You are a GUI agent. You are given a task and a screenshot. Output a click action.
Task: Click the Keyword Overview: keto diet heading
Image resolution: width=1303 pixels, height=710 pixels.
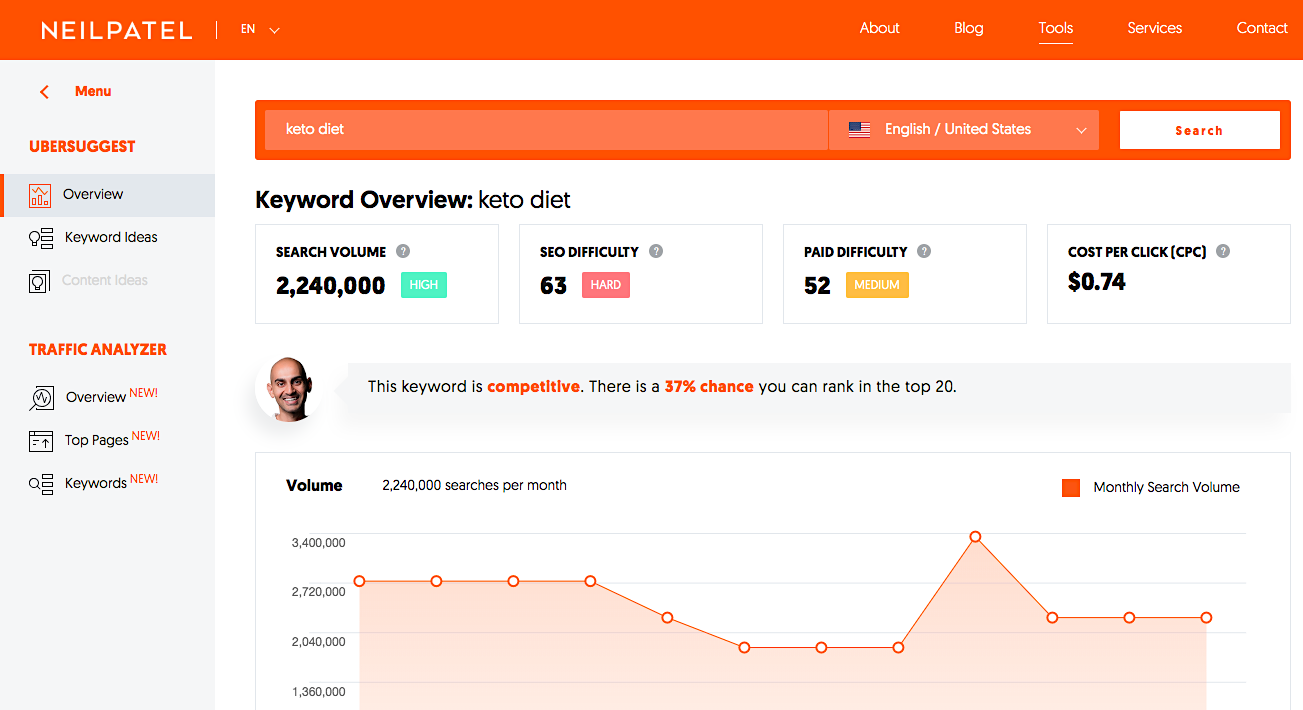point(413,200)
